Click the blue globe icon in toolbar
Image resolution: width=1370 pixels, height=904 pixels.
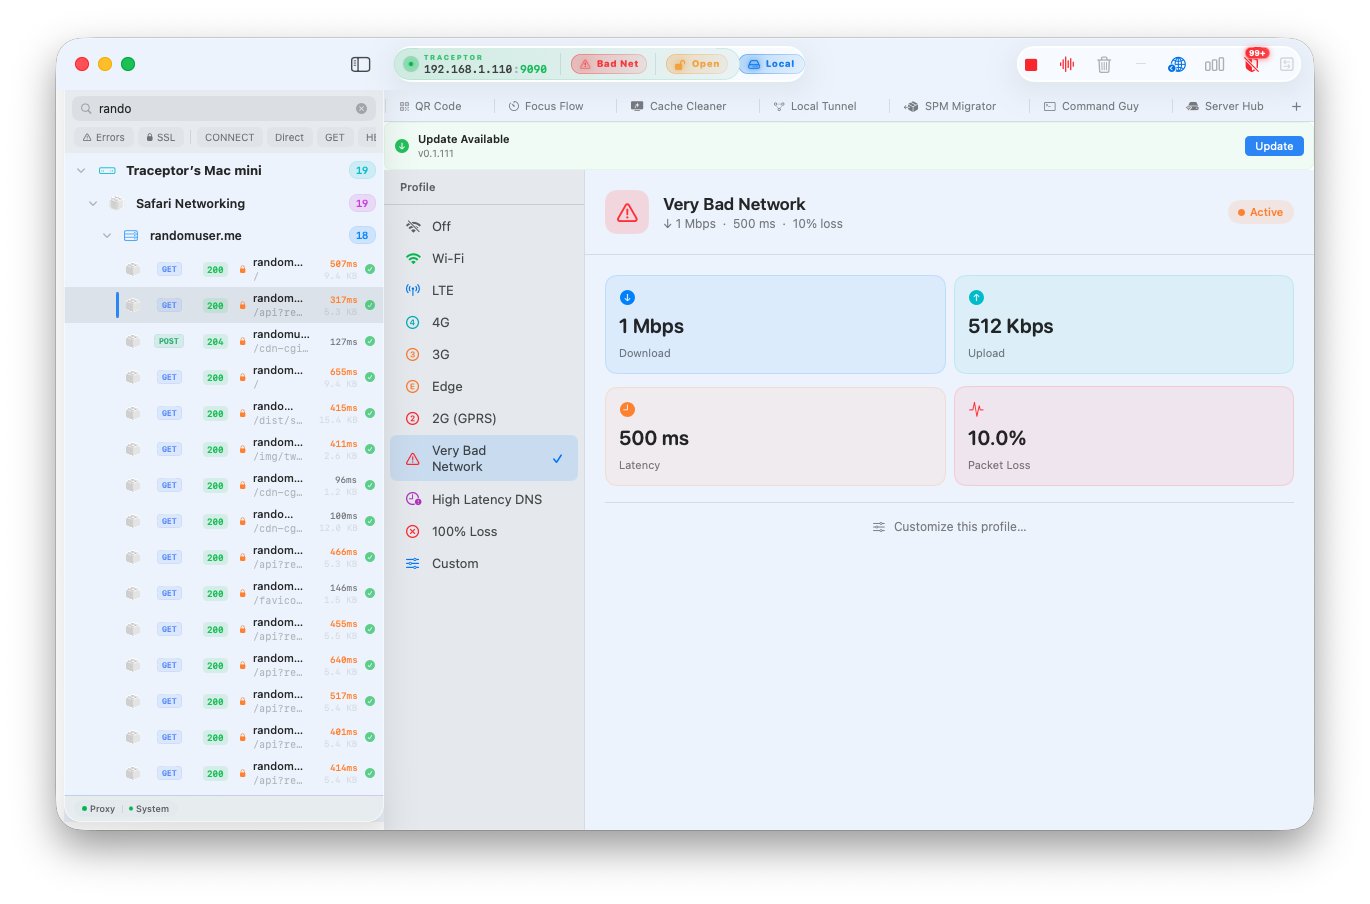click(x=1177, y=65)
